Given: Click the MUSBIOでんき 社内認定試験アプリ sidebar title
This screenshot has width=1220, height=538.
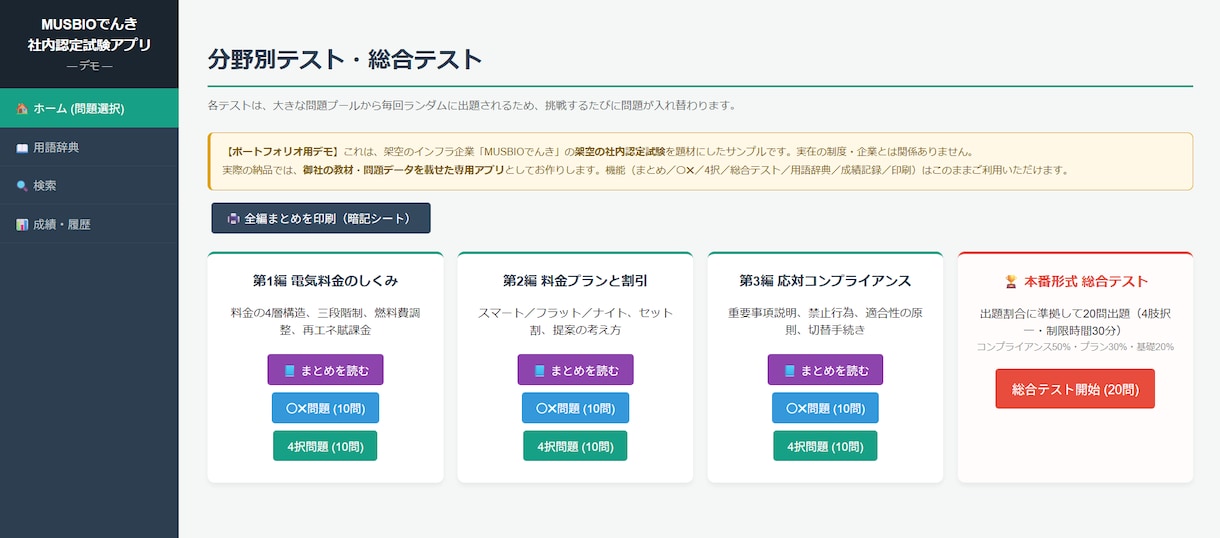Looking at the screenshot, I should tap(89, 34).
